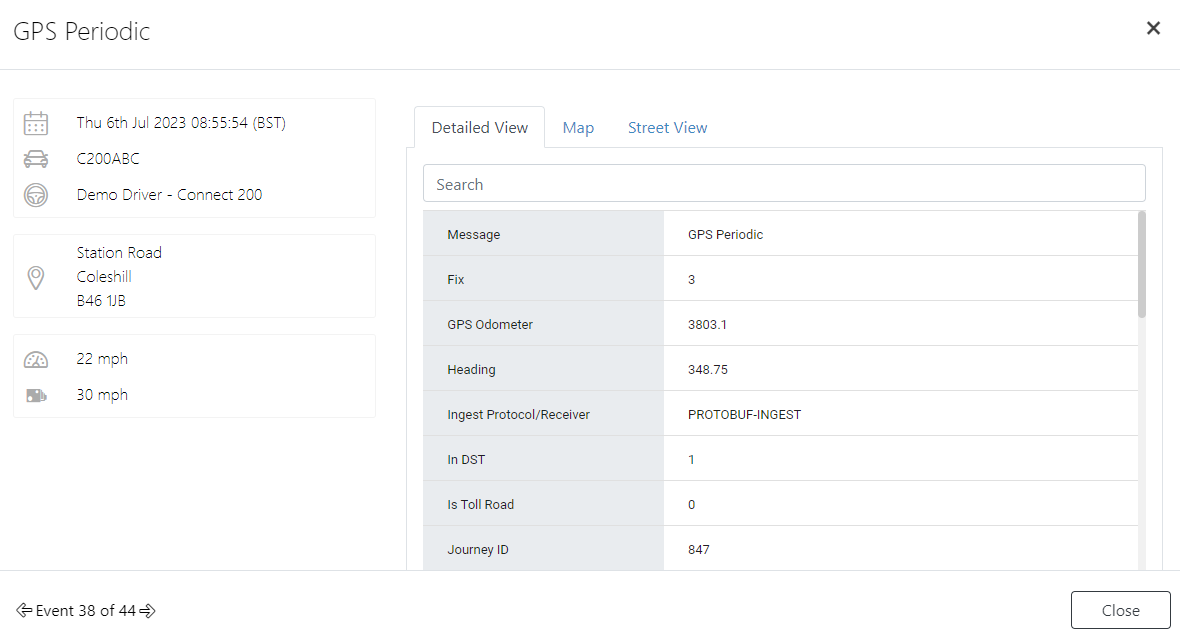Click the In DST value link
Viewport: 1180px width, 634px height.
[x=690, y=459]
